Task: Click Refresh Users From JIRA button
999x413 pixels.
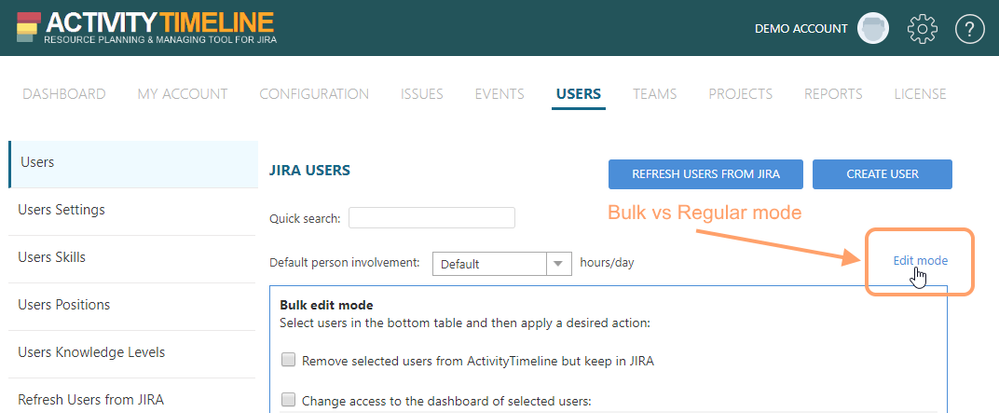Action: click(706, 174)
